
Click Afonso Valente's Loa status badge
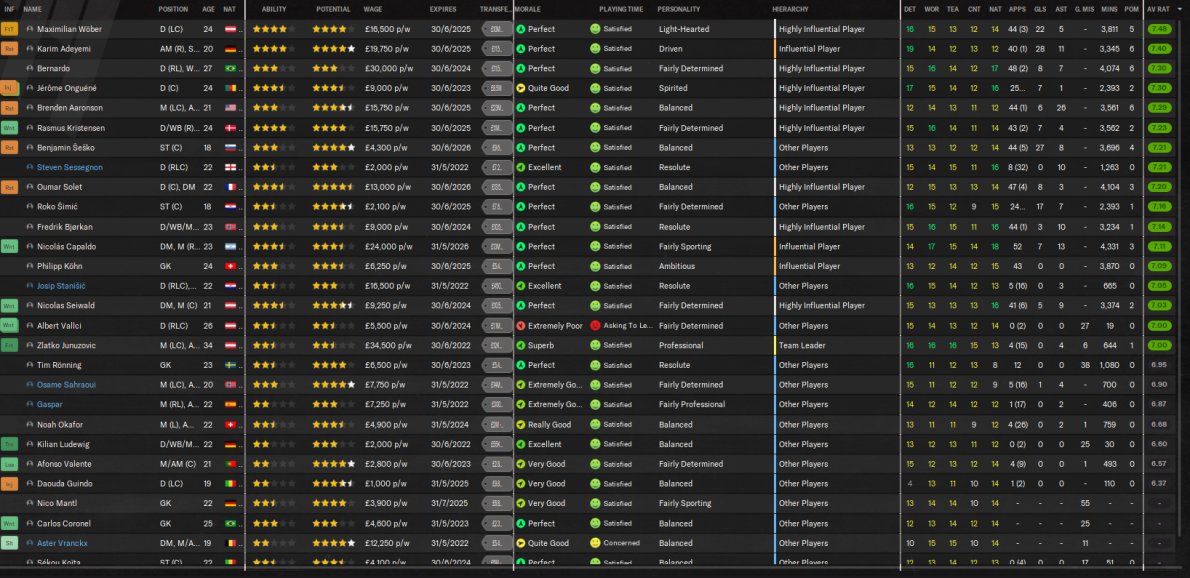(9, 463)
